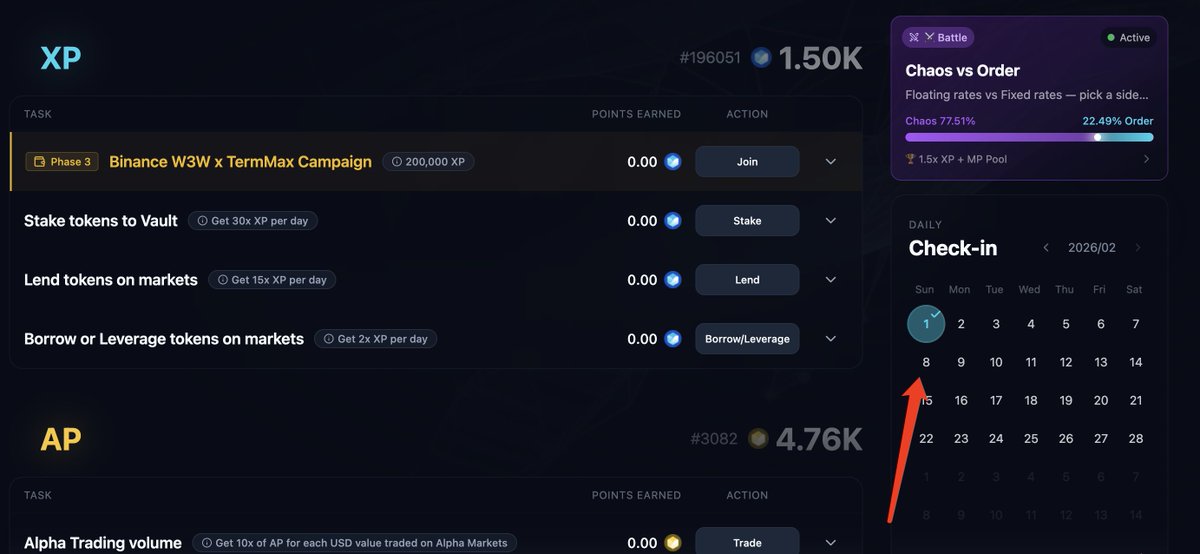Open battle details arrow in Chaos card

click(1146, 159)
